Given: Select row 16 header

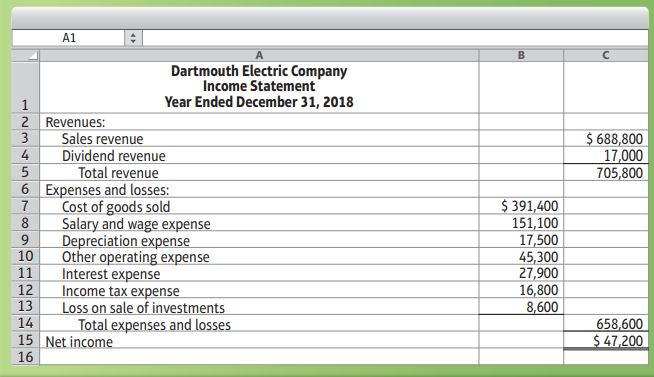Looking at the screenshot, I should tap(25, 357).
